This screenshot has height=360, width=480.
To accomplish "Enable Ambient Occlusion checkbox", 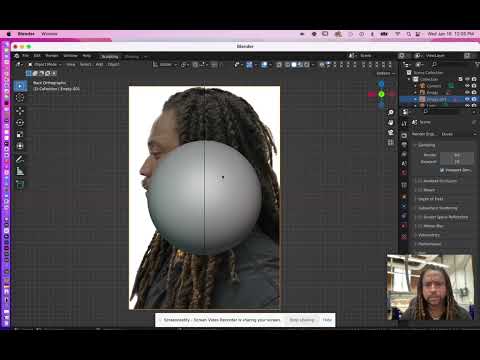I will tap(420, 181).
